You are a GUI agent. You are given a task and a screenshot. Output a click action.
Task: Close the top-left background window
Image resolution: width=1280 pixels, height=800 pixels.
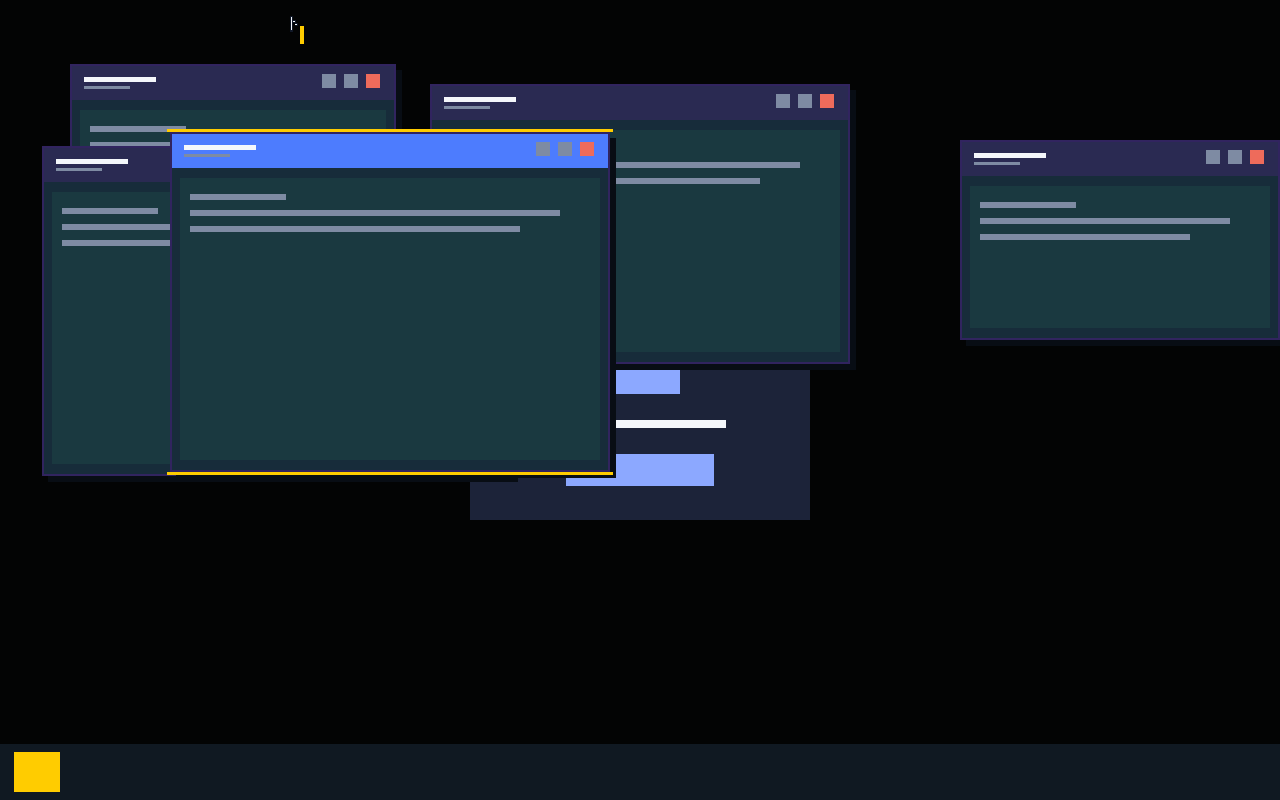tap(373, 81)
